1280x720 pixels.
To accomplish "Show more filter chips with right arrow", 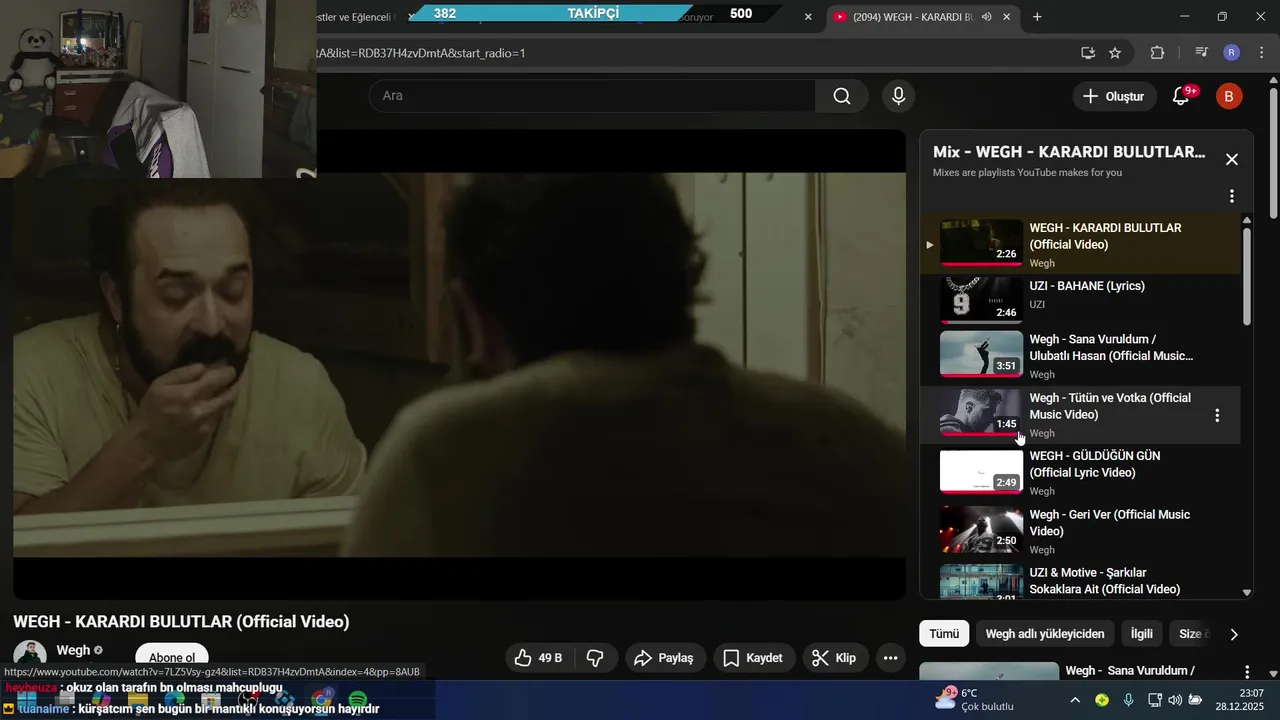I will 1234,634.
